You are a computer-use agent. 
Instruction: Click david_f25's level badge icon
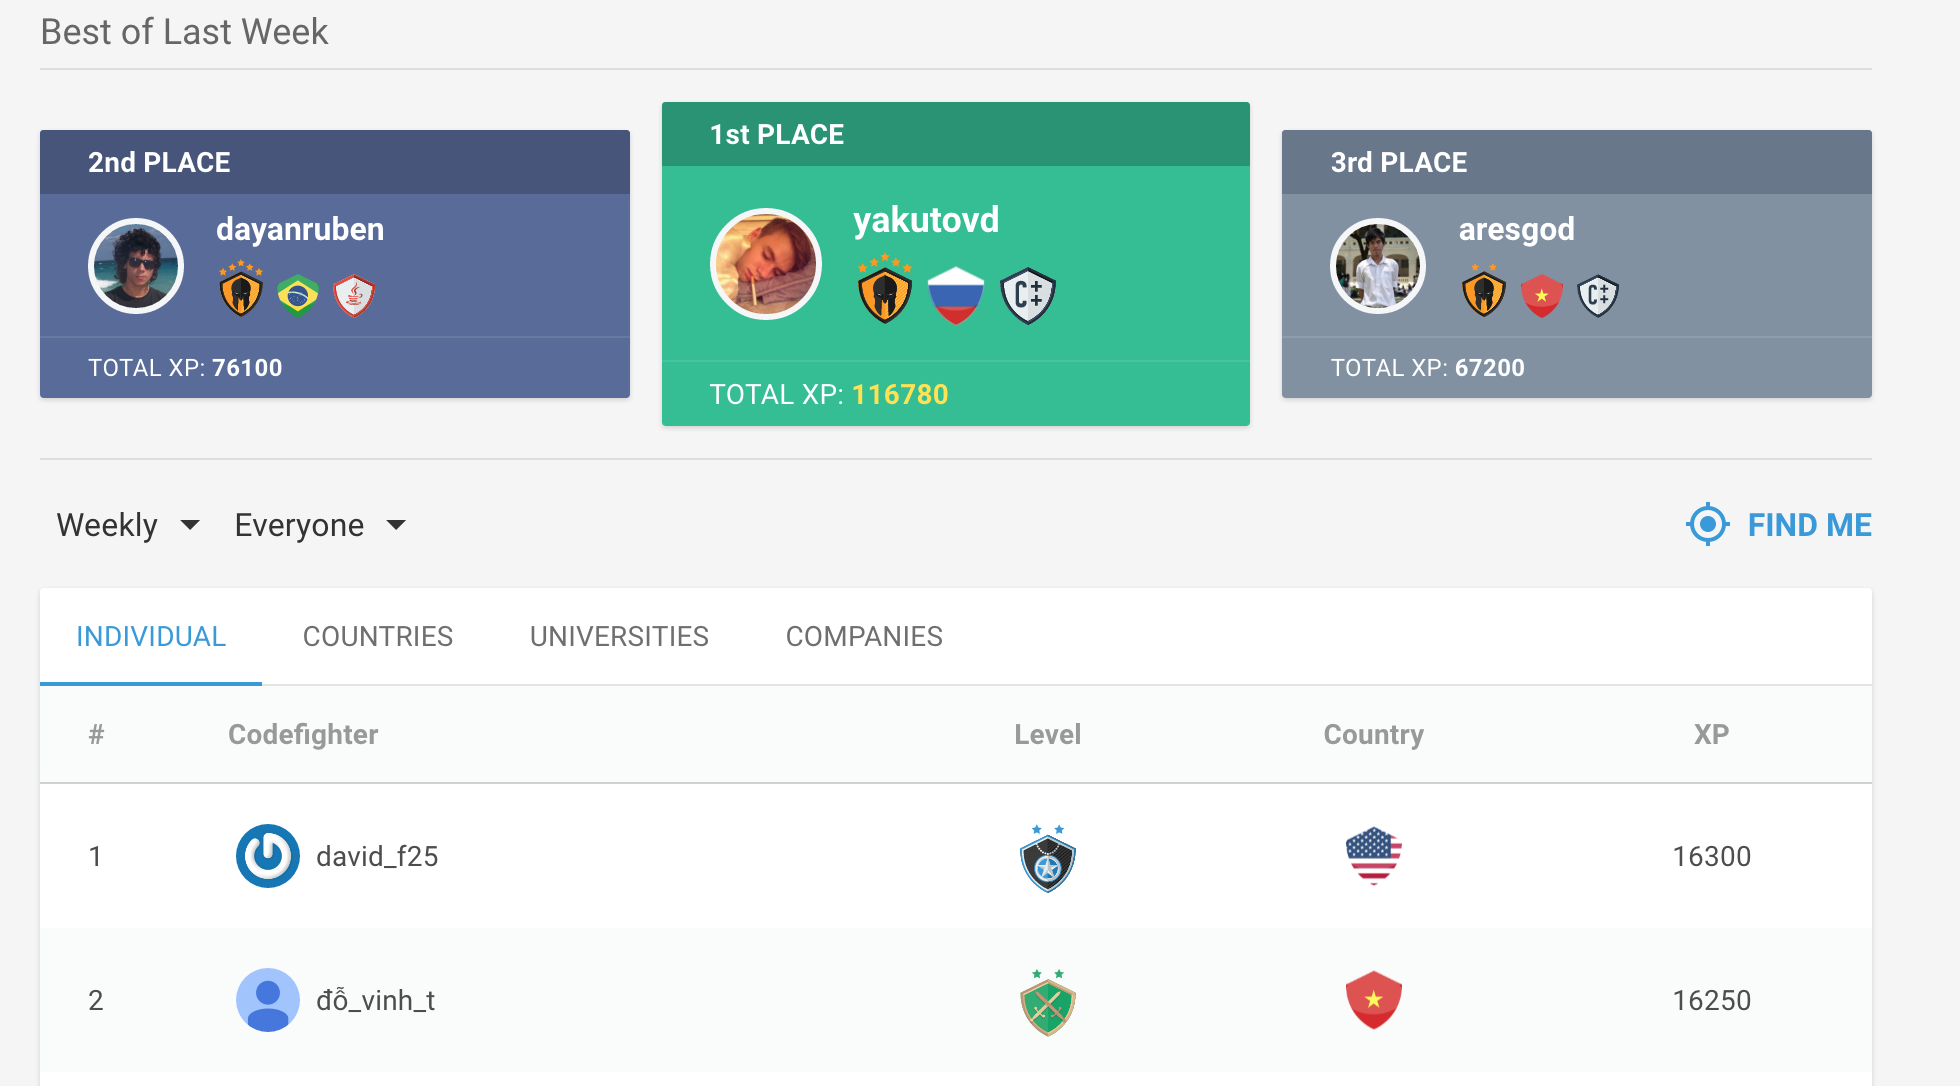[x=1047, y=859]
